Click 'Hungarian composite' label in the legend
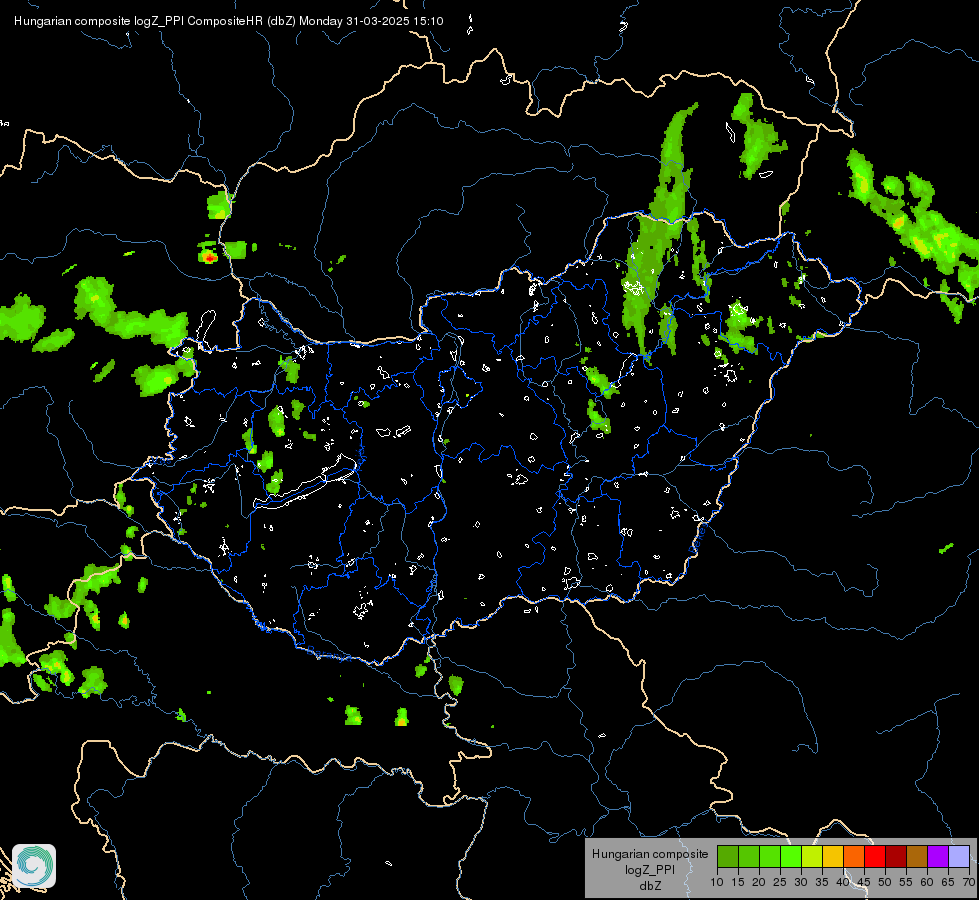Screen dimensions: 979x900 click(650, 854)
